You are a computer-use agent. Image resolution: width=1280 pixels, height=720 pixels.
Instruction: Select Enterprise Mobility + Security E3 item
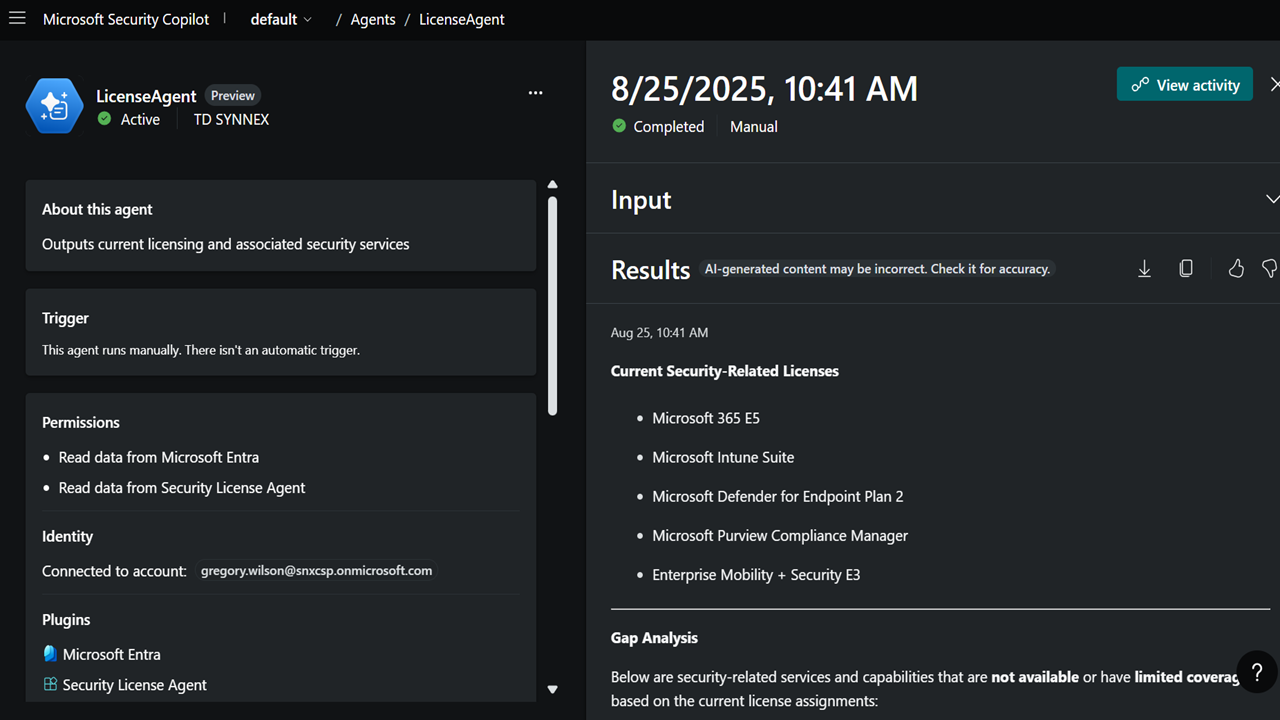click(756, 575)
